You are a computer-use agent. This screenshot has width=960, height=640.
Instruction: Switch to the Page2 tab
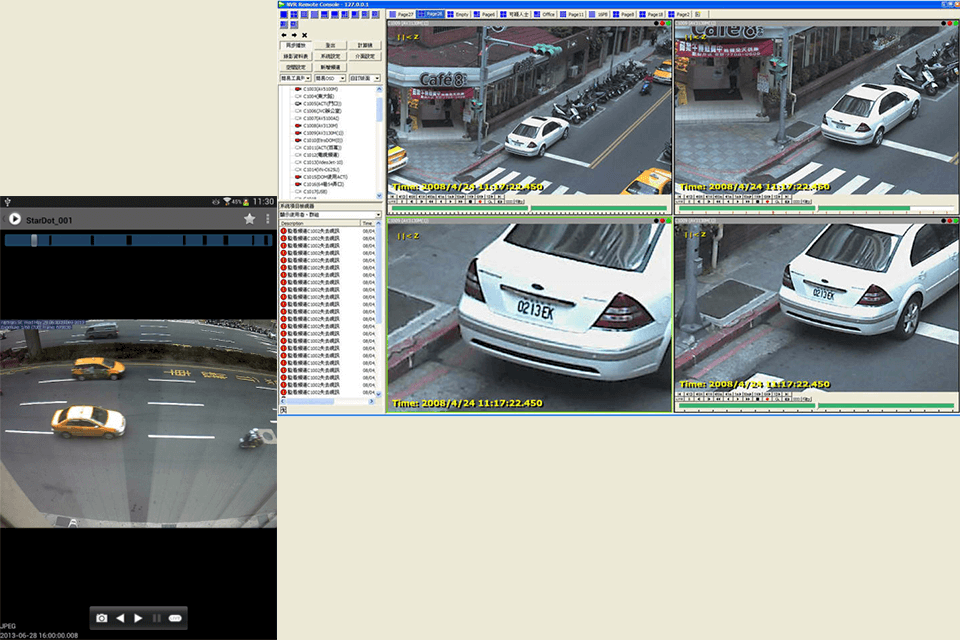point(680,14)
